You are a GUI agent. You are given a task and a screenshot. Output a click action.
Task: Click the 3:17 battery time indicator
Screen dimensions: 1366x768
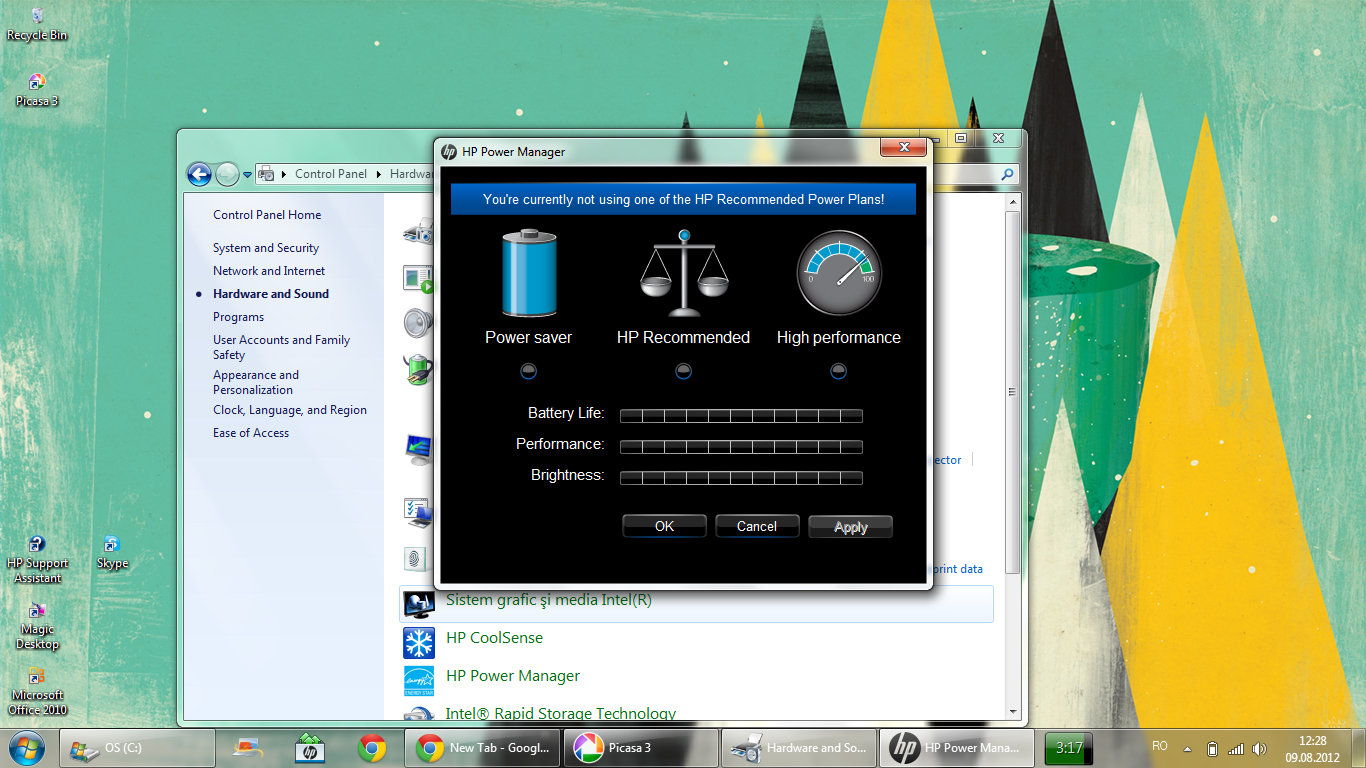point(1069,748)
